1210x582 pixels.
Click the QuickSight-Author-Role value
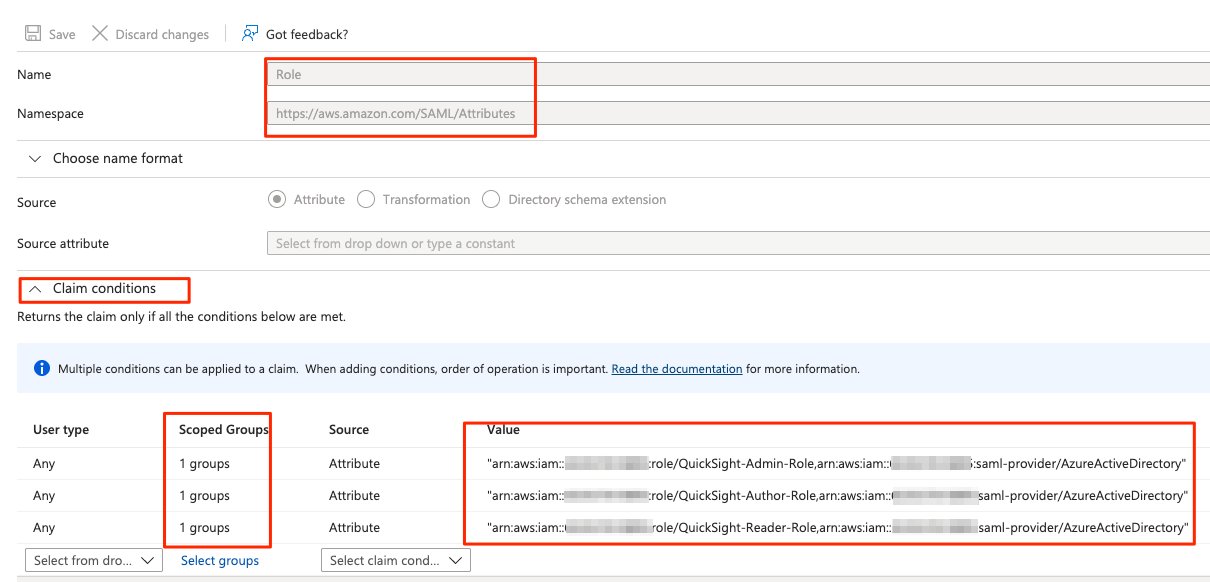point(837,496)
